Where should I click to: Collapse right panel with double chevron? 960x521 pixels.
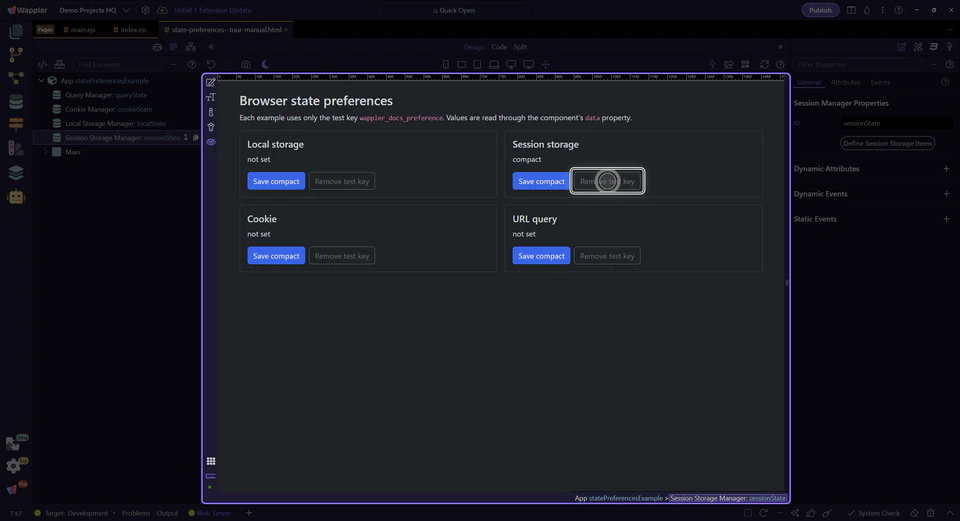[780, 47]
